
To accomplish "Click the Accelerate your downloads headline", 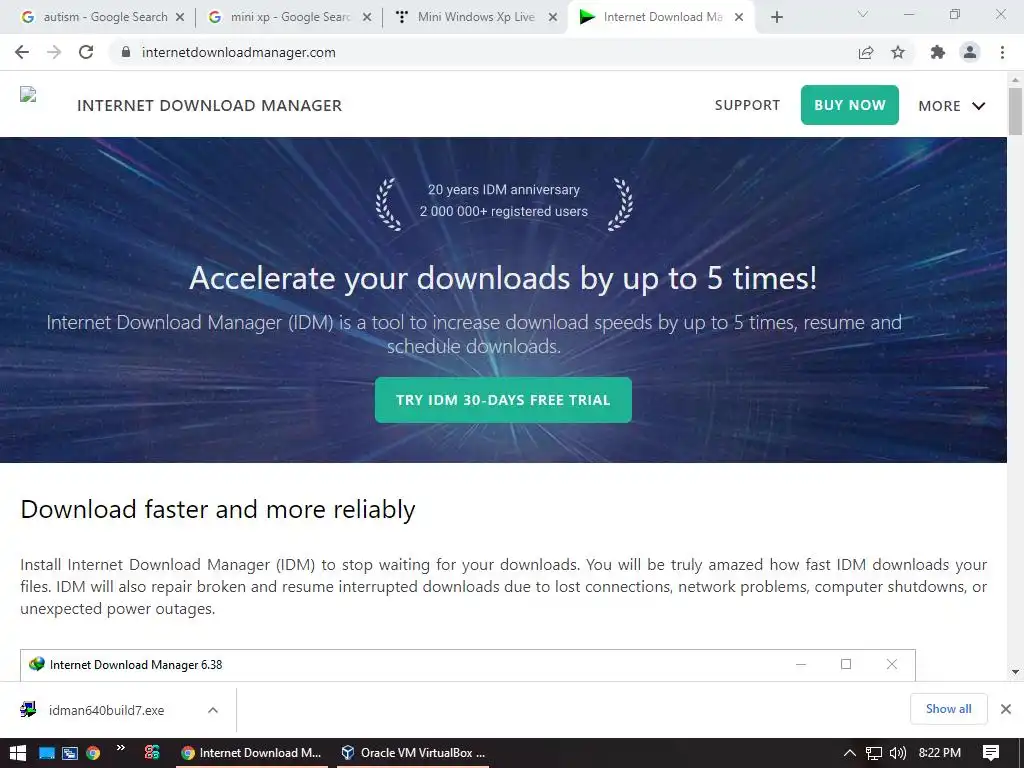I will point(503,278).
